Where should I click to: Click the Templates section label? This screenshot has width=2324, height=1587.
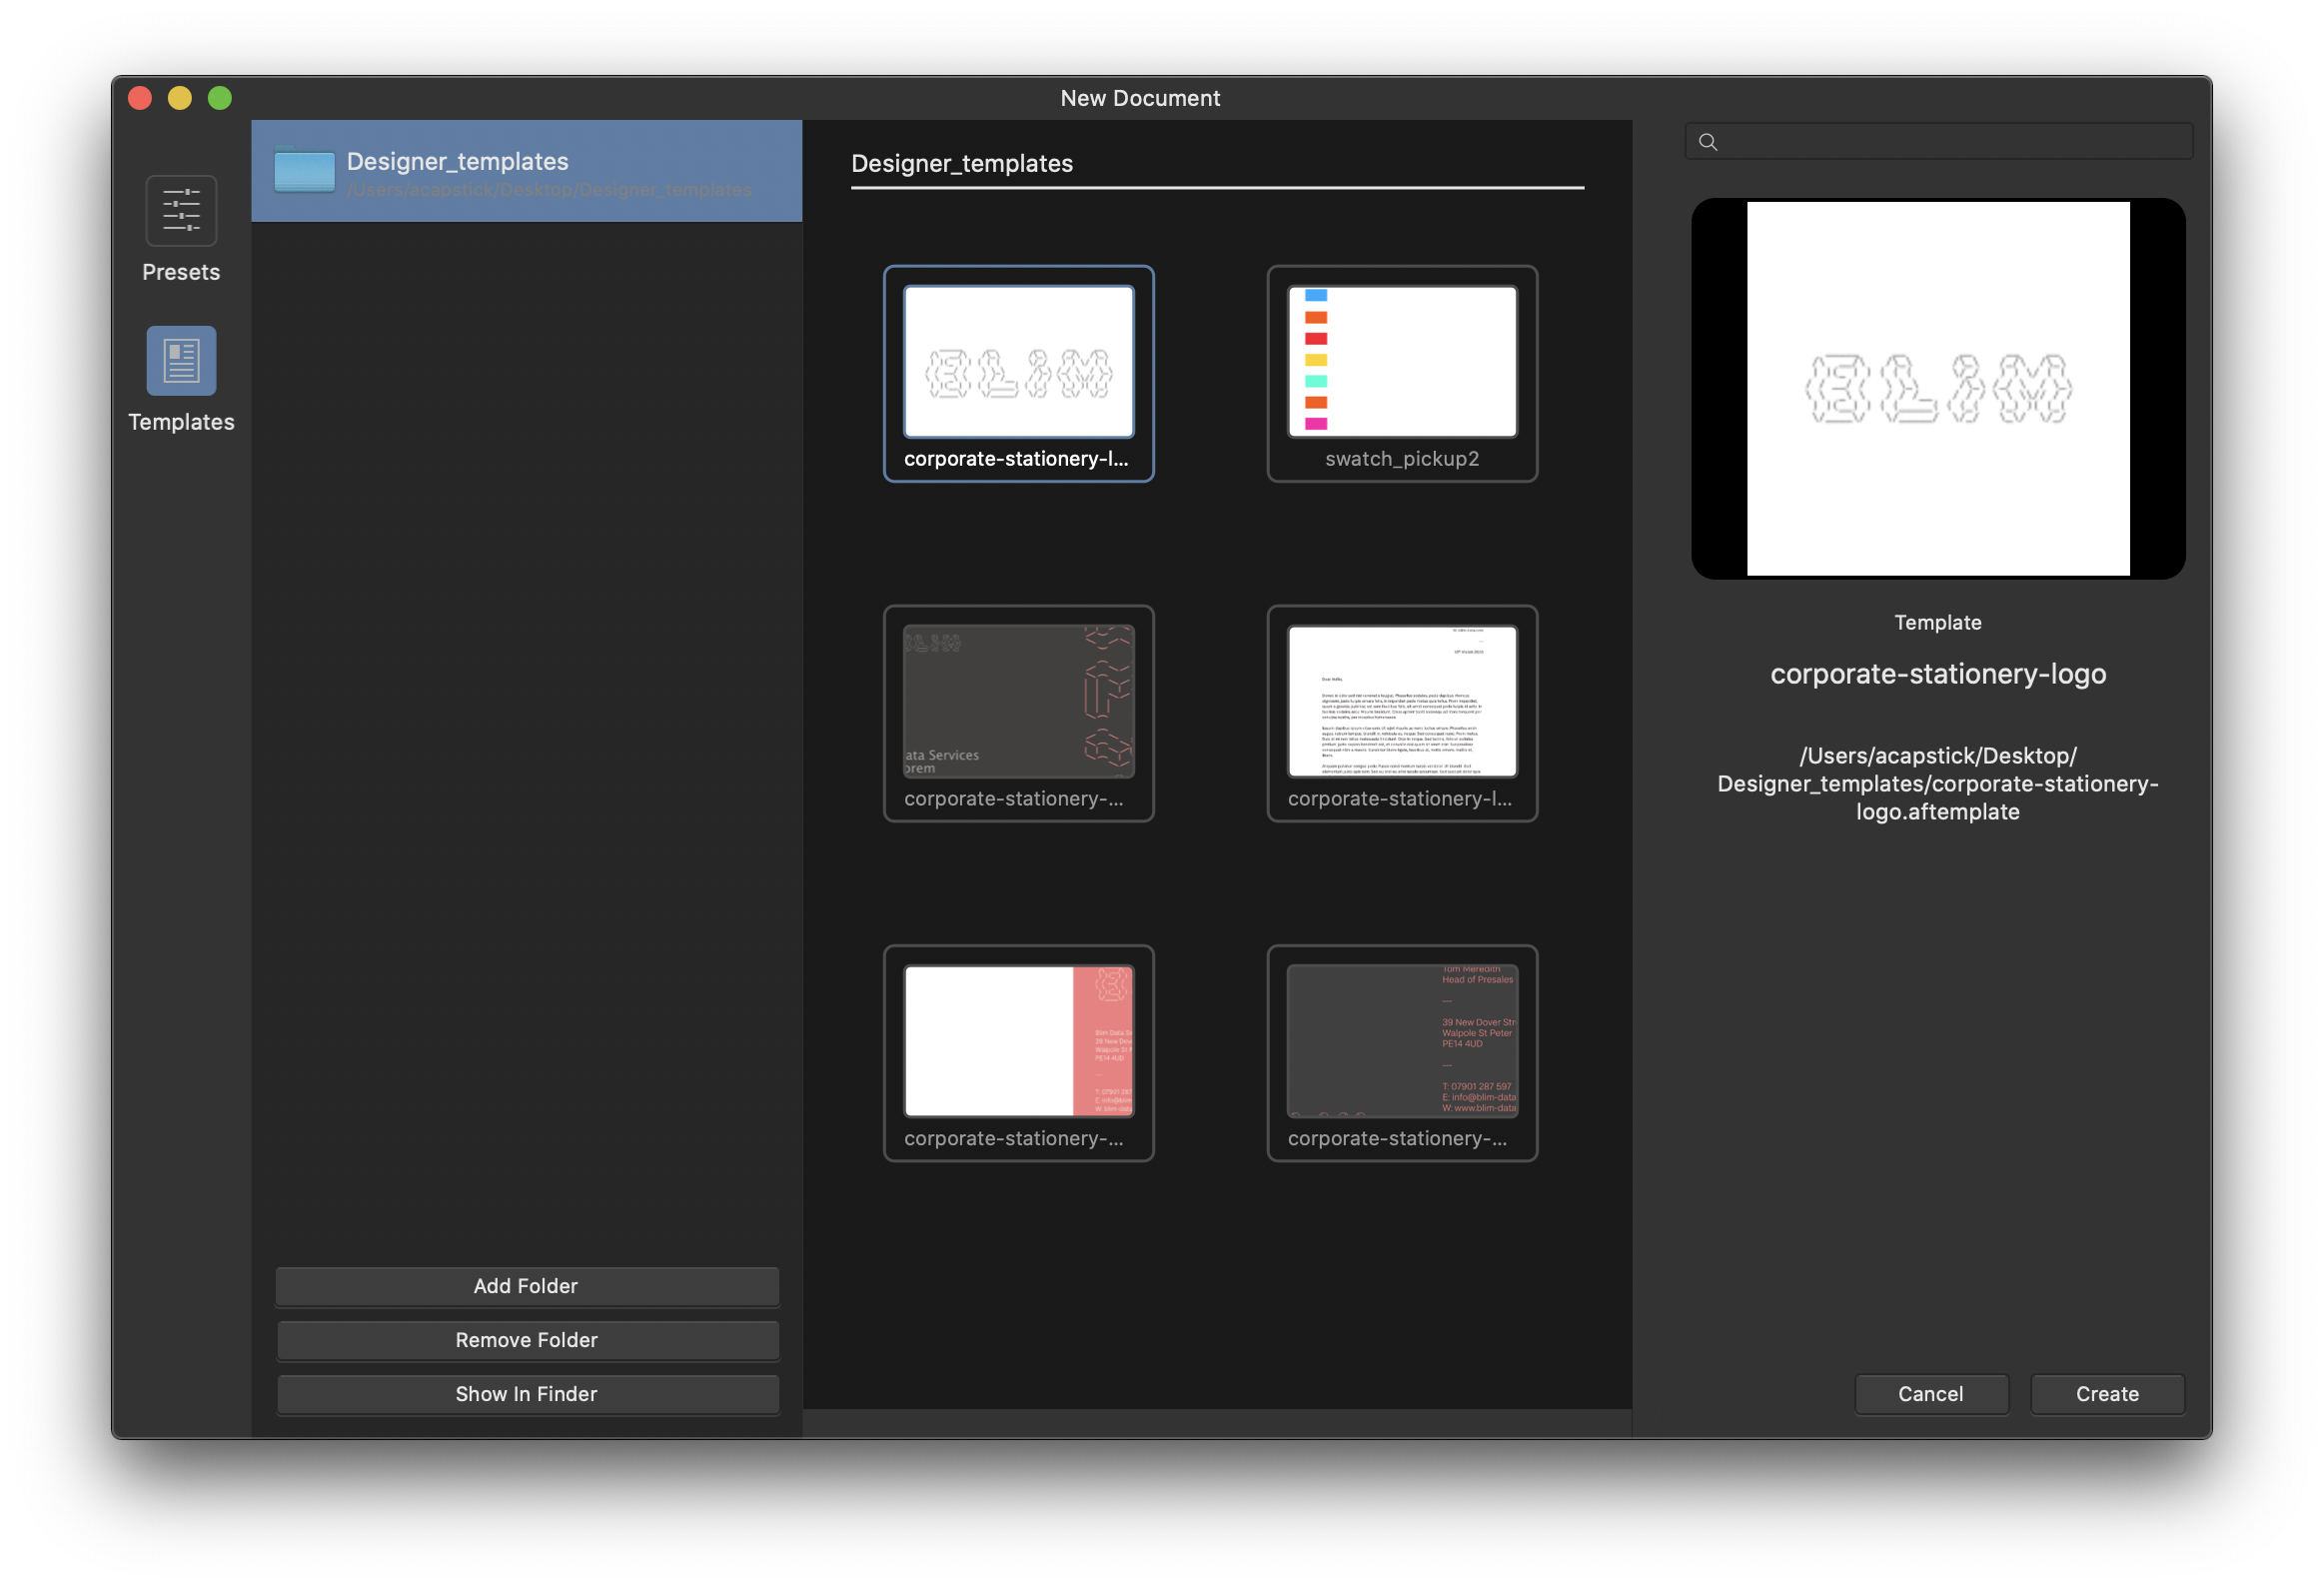(x=179, y=421)
